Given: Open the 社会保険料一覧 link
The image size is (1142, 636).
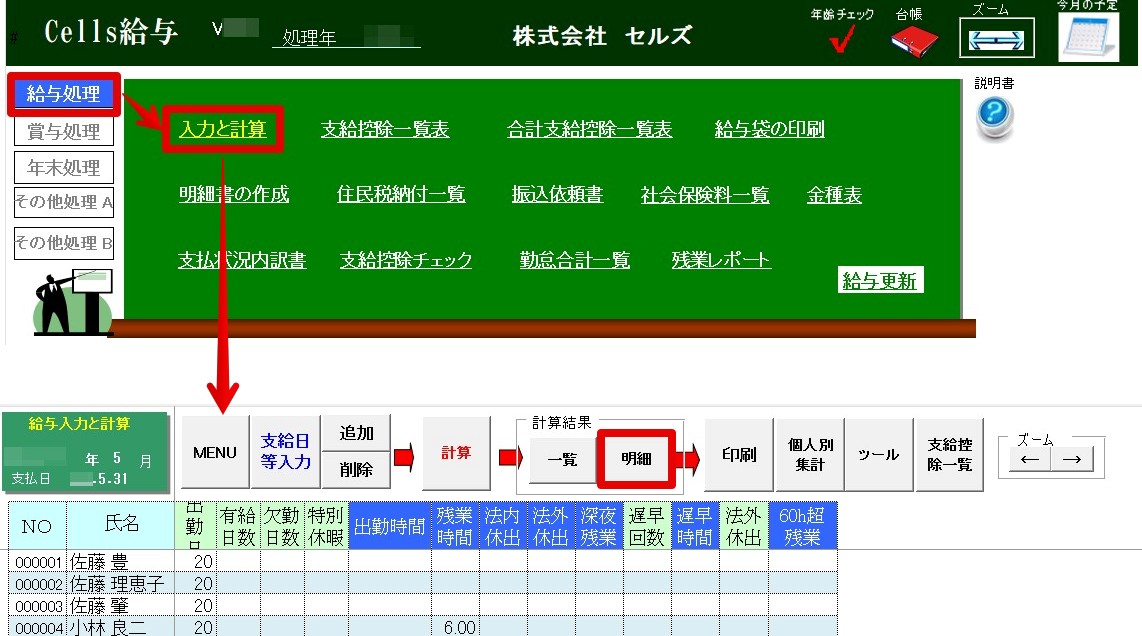Looking at the screenshot, I should [705, 195].
